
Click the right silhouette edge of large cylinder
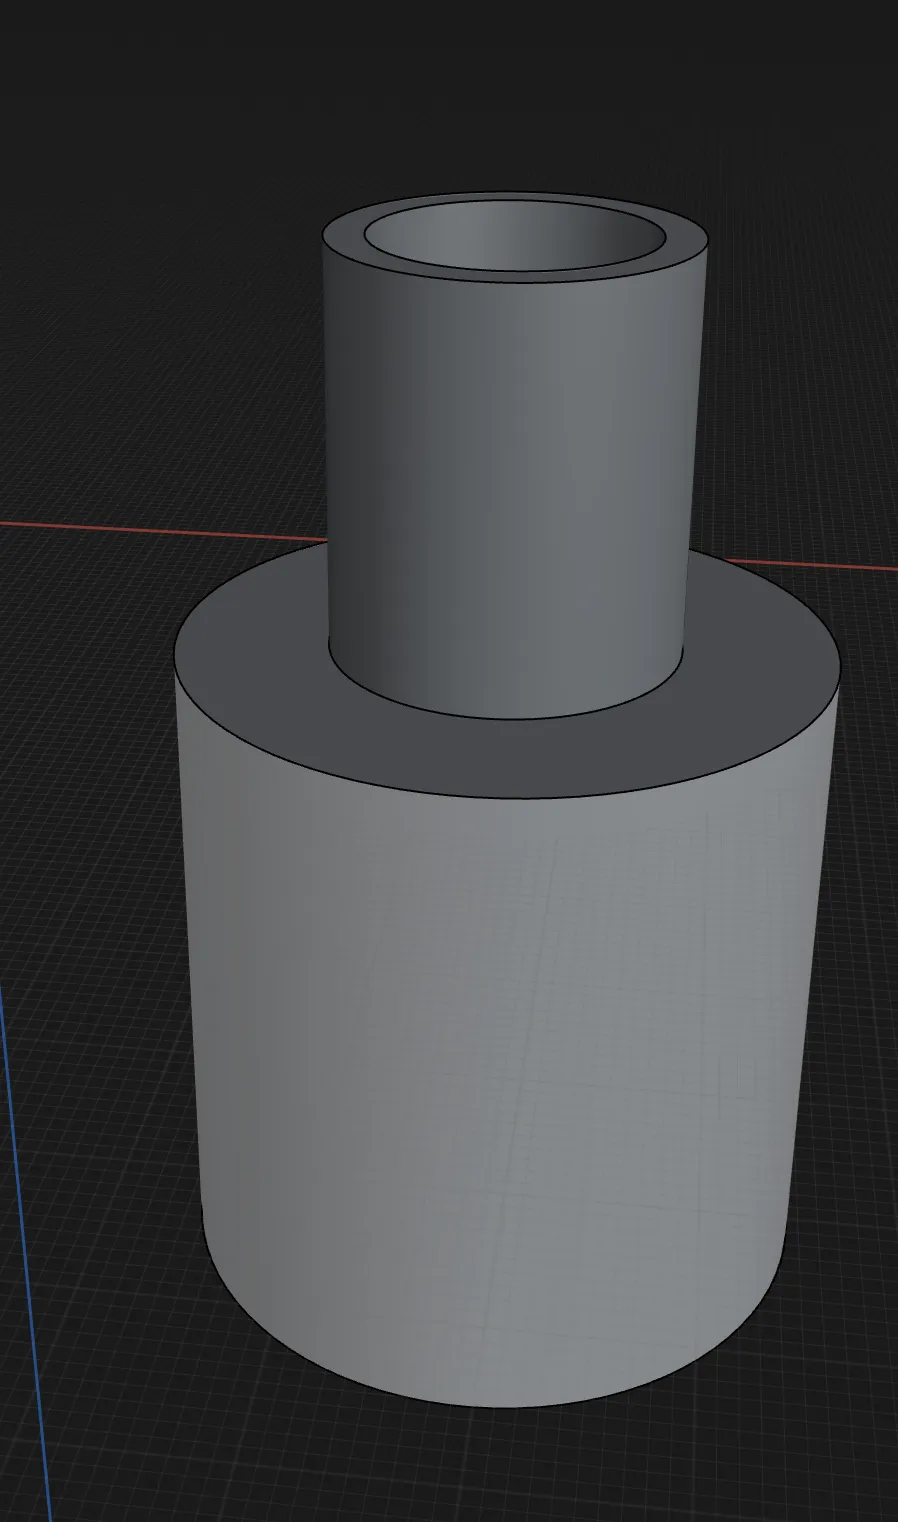click(x=811, y=950)
